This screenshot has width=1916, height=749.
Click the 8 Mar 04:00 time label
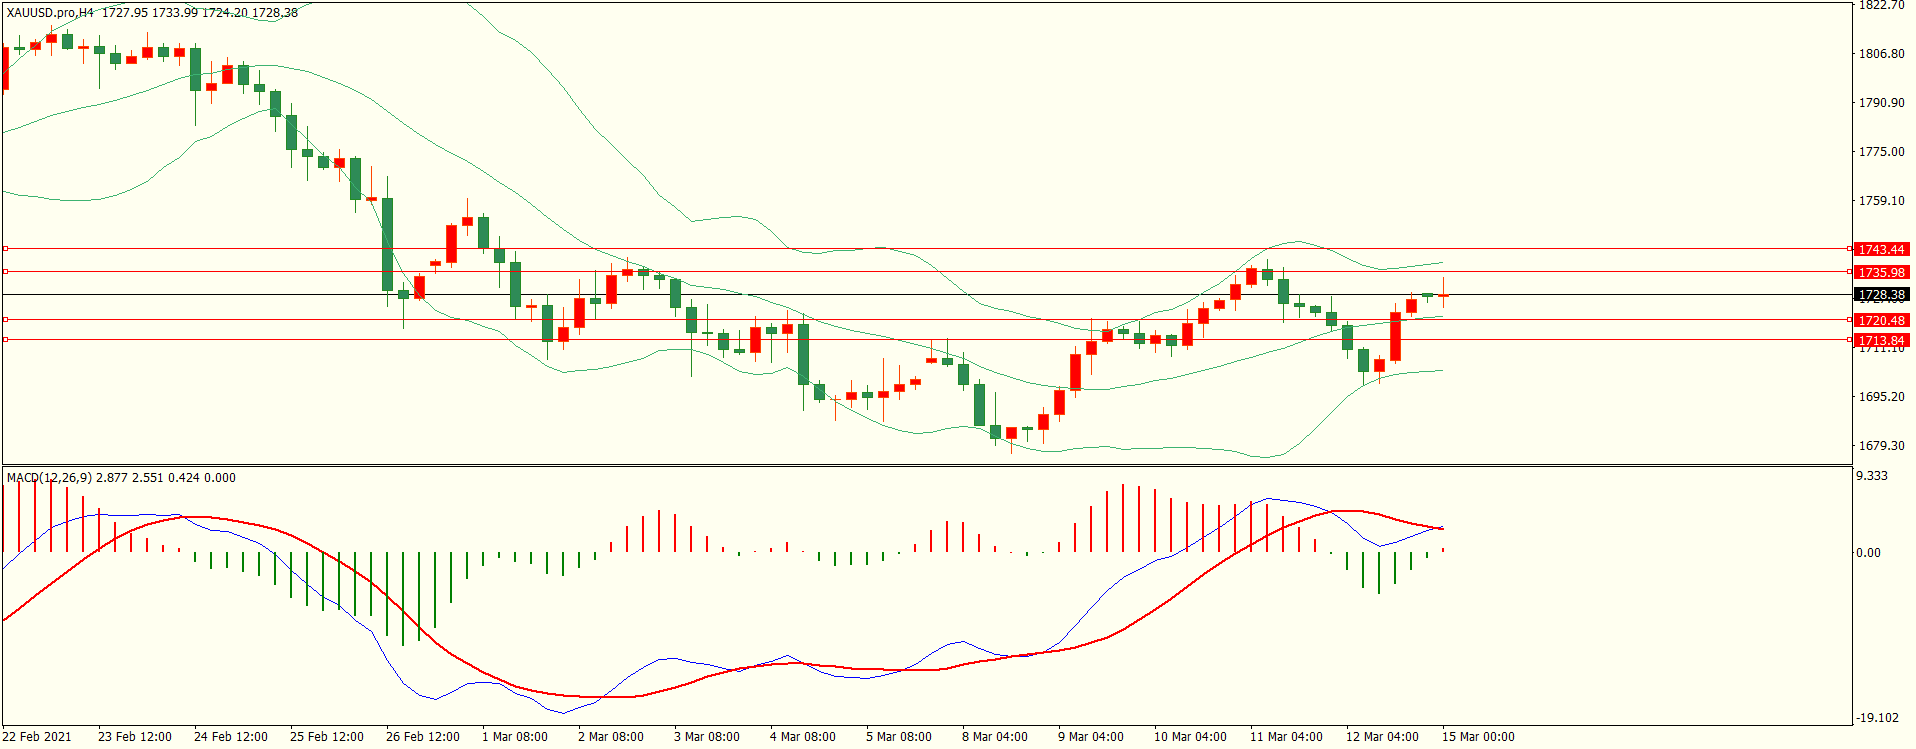tap(995, 737)
